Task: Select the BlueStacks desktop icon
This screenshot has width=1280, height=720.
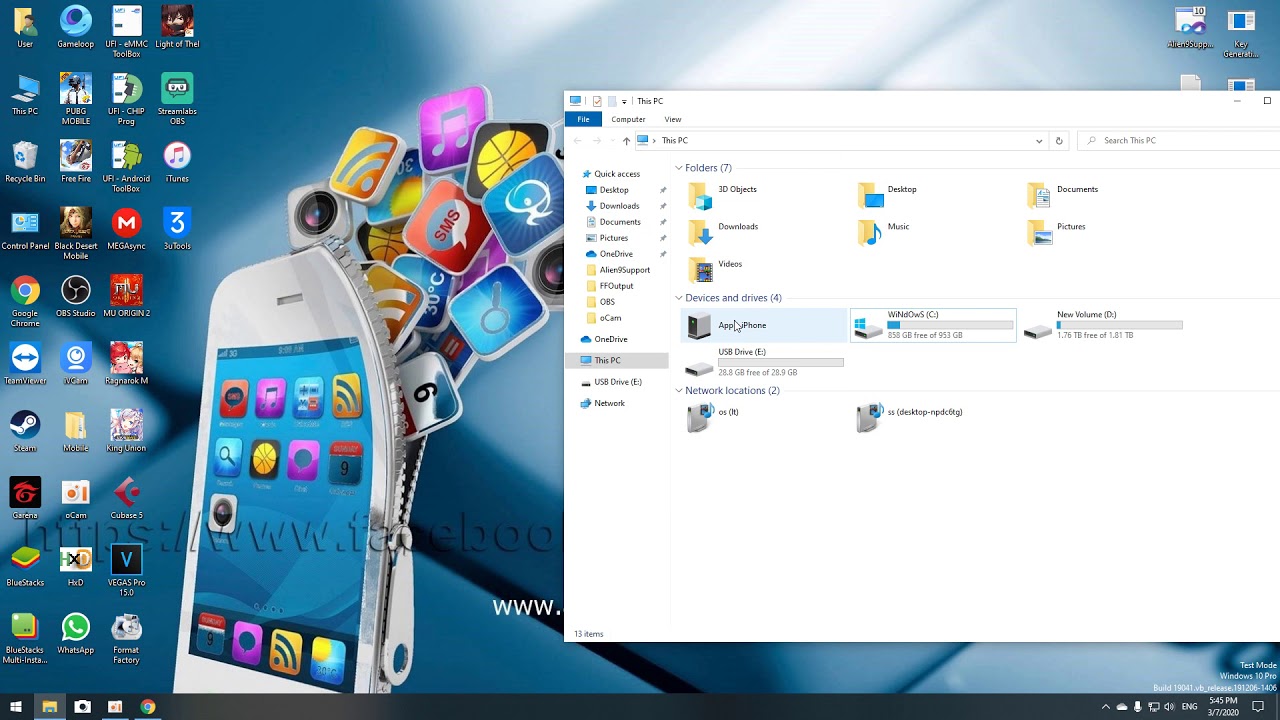Action: pos(25,565)
